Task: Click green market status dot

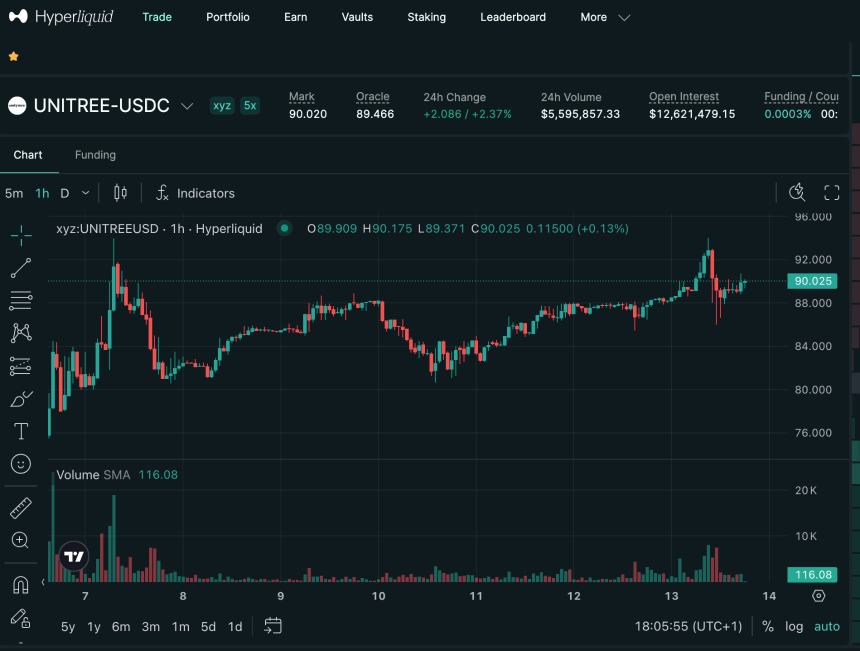Action: tap(284, 228)
